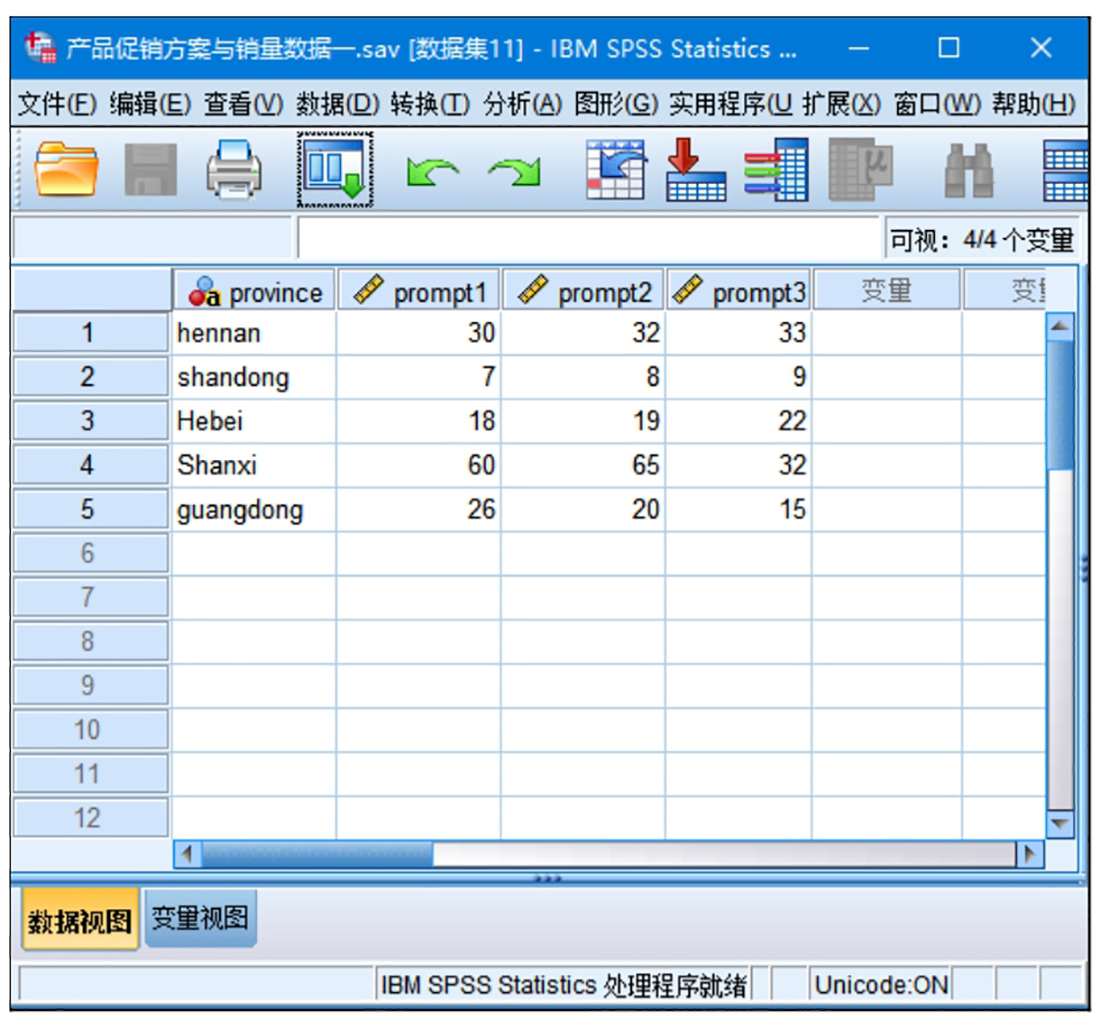Click the cell containing guangdong
Image resolution: width=1100 pixels, height=1019 pixels.
pyautogui.click(x=240, y=510)
